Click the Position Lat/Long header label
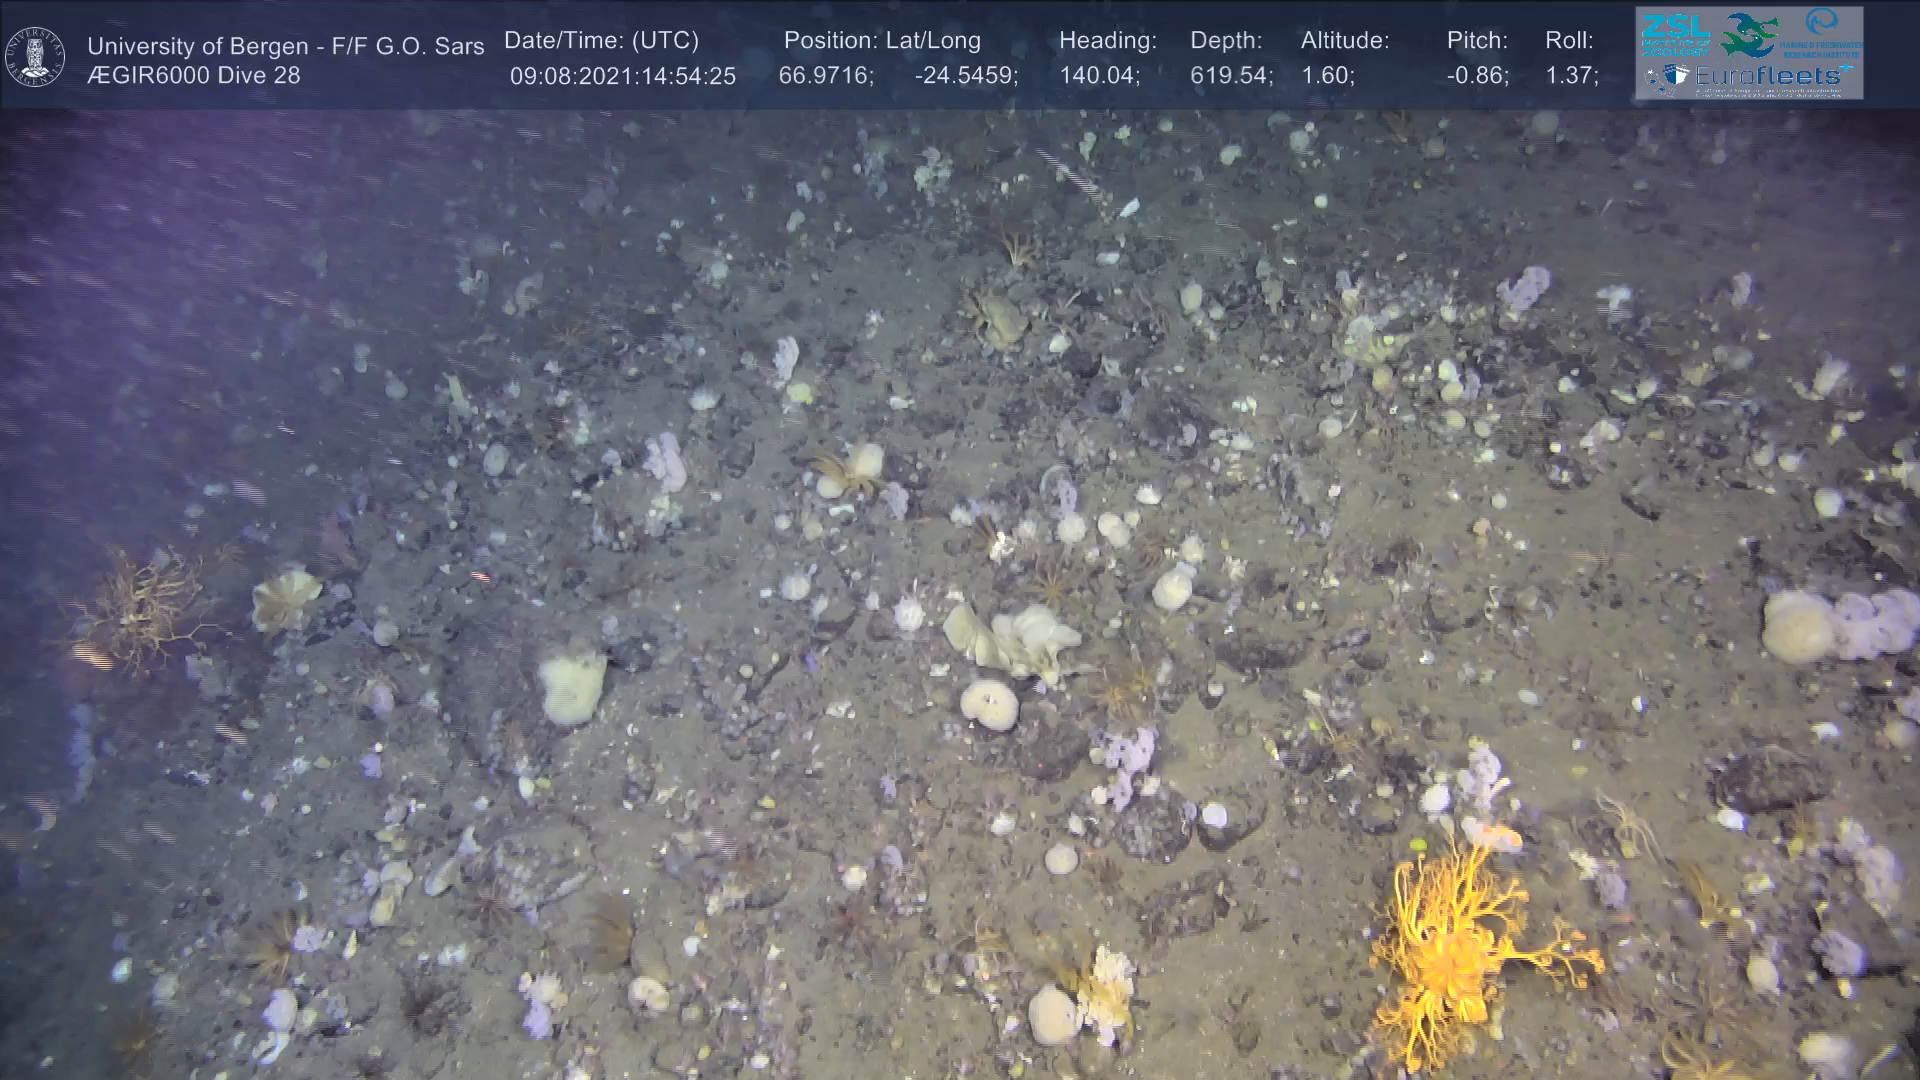The height and width of the screenshot is (1080, 1920). pyautogui.click(x=881, y=41)
